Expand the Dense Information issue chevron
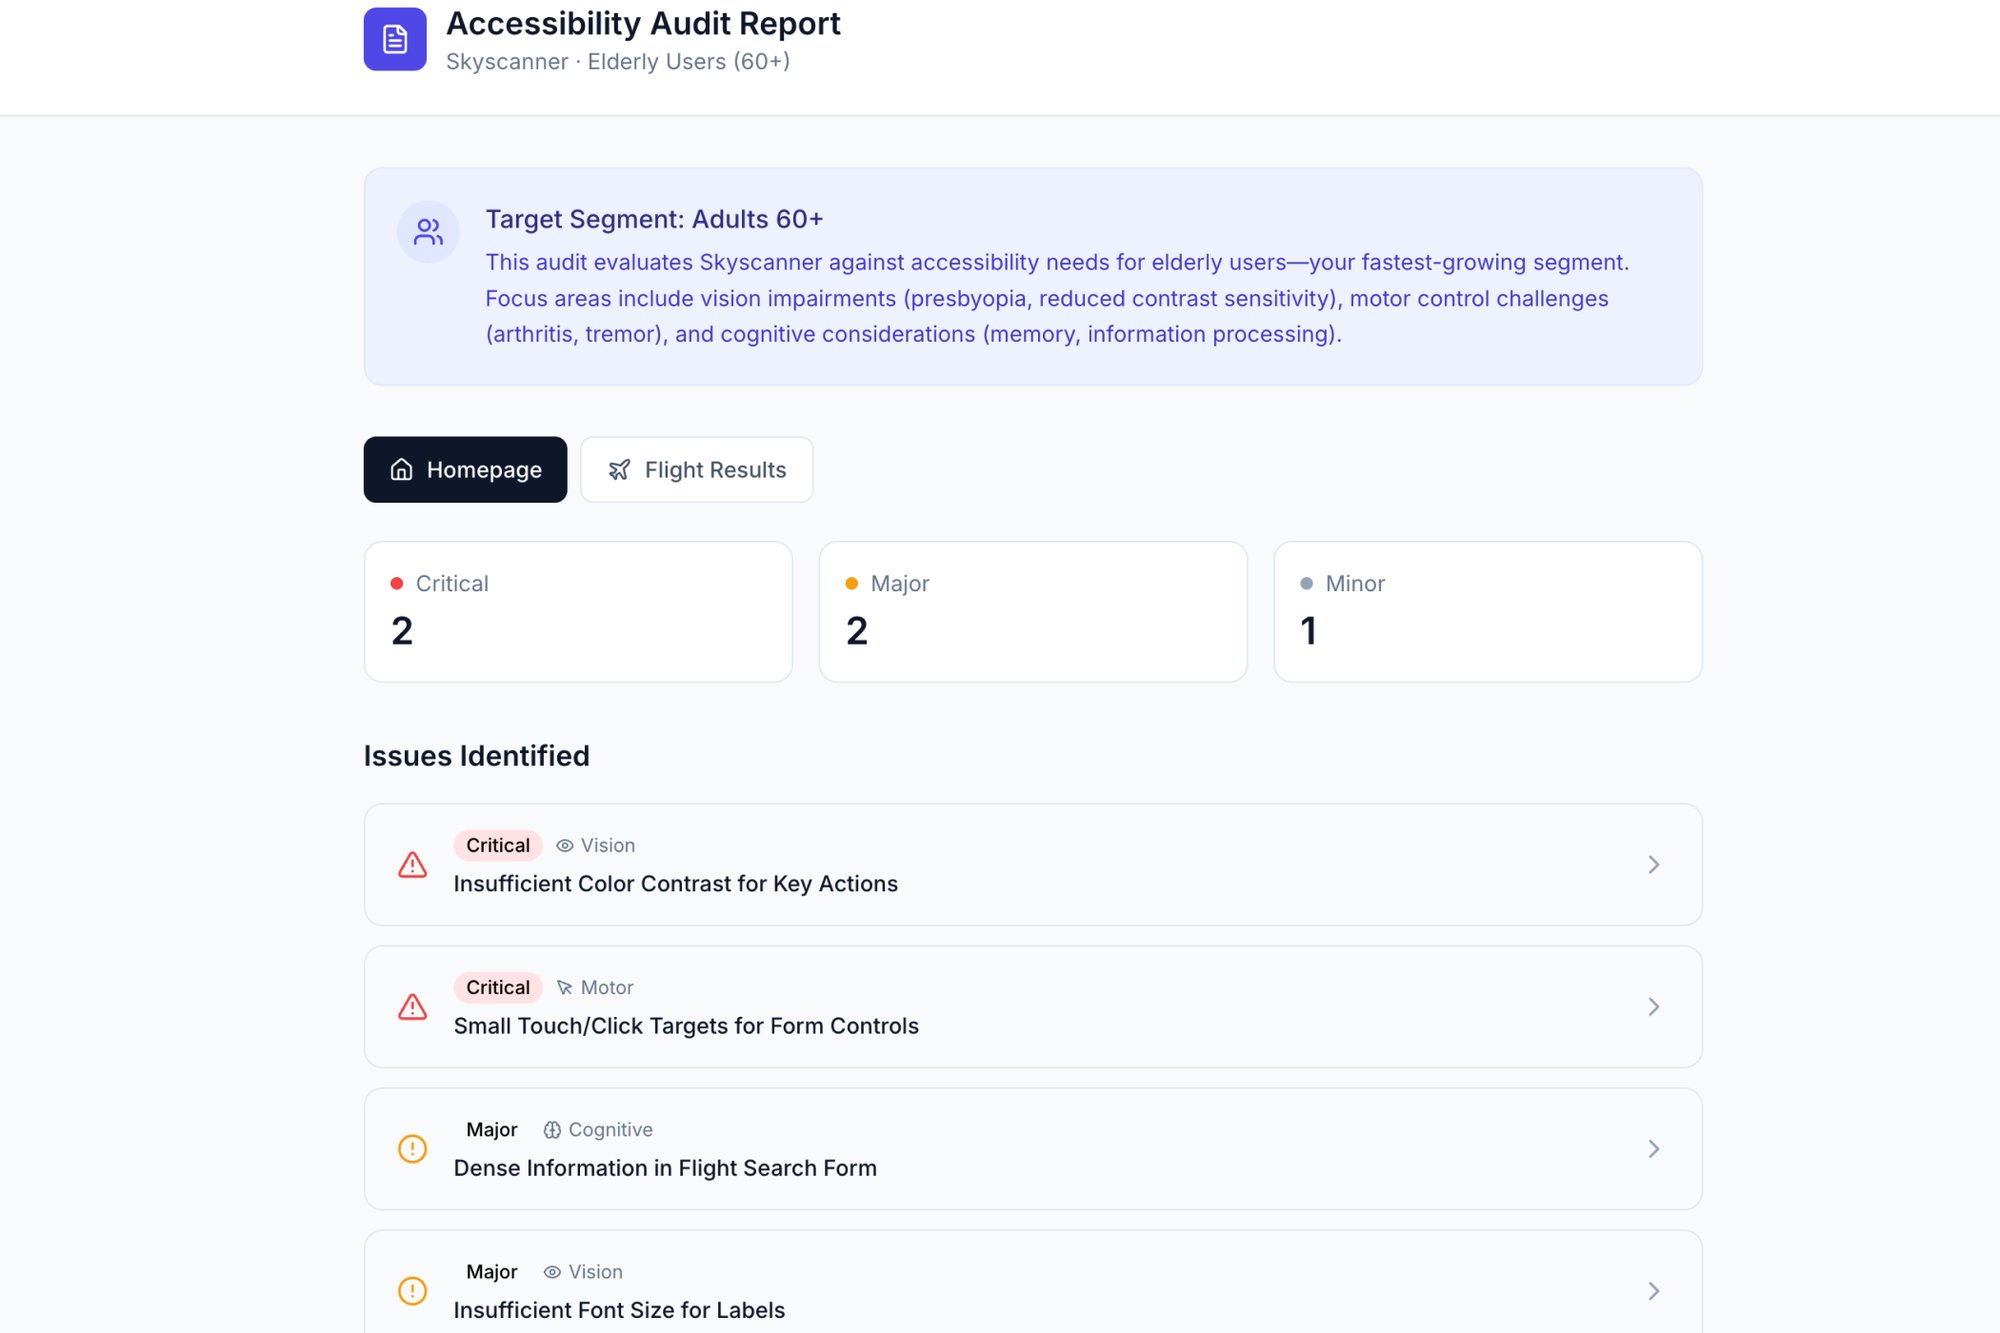Image resolution: width=2000 pixels, height=1333 pixels. [1655, 1149]
